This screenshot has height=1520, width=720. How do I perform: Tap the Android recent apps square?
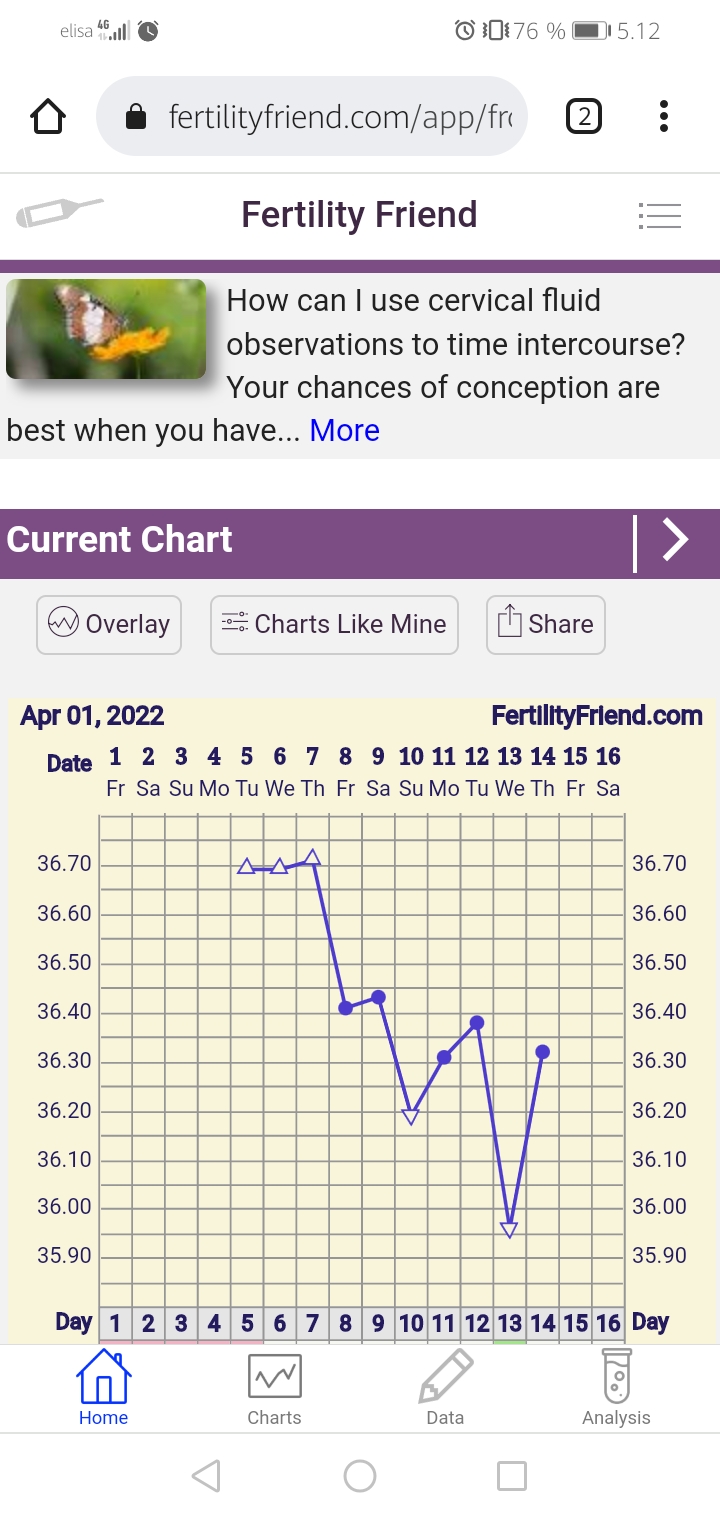coord(512,1475)
